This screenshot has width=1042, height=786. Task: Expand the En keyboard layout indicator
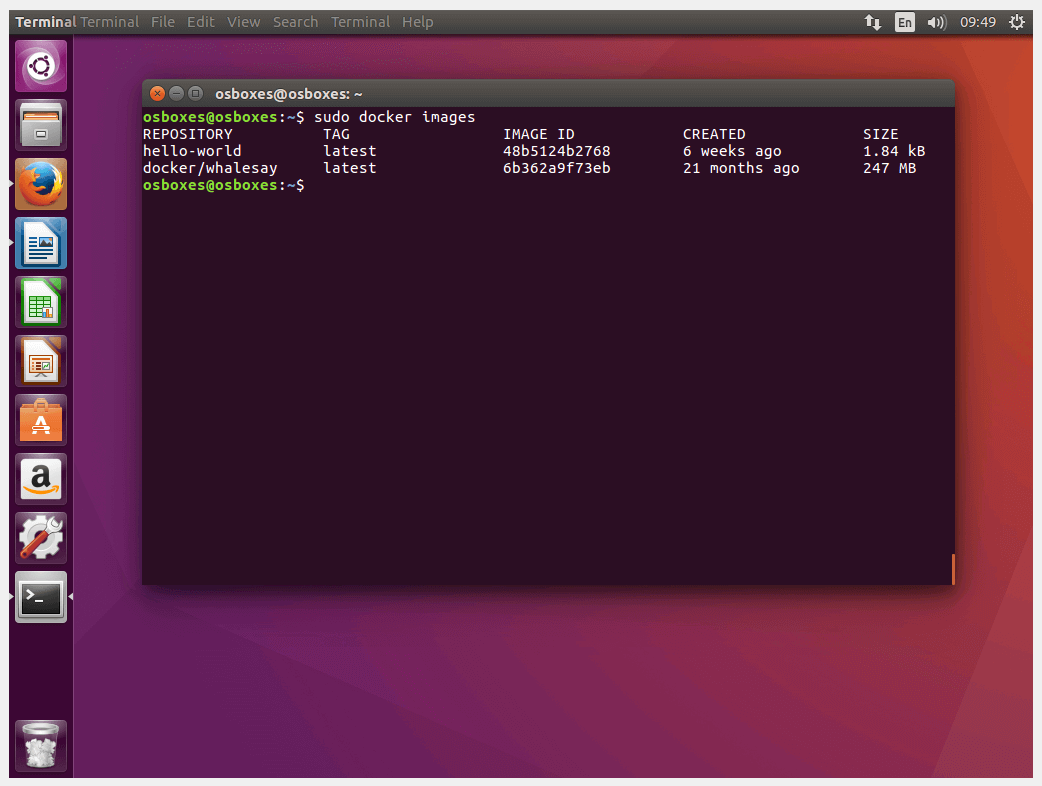904,22
